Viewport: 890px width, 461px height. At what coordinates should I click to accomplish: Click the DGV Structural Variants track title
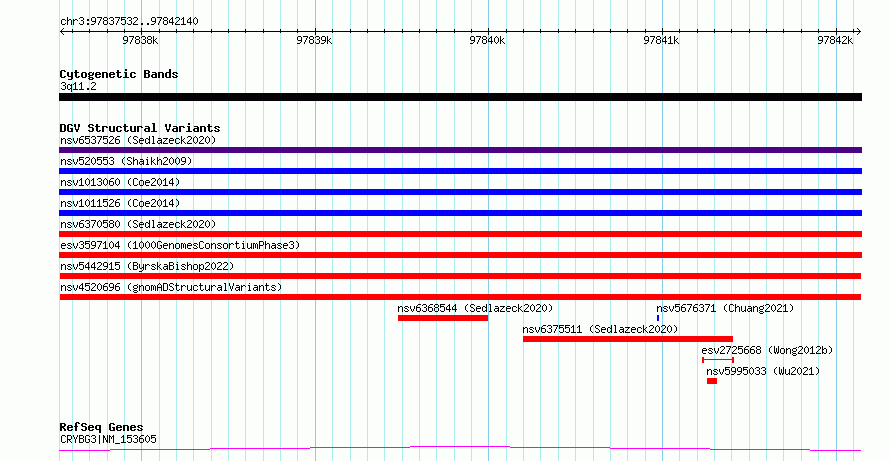click(140, 128)
